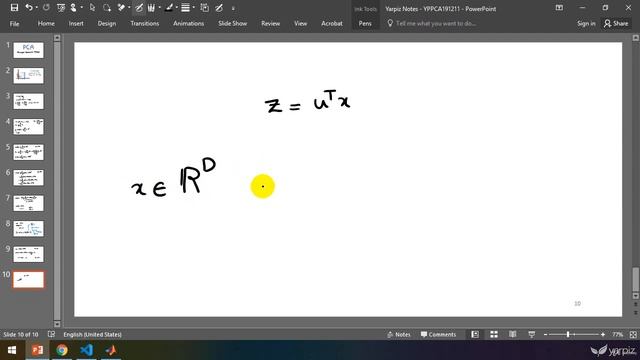Toggle the Comments pane button
Viewport: 640px width, 360px height.
tap(438, 334)
